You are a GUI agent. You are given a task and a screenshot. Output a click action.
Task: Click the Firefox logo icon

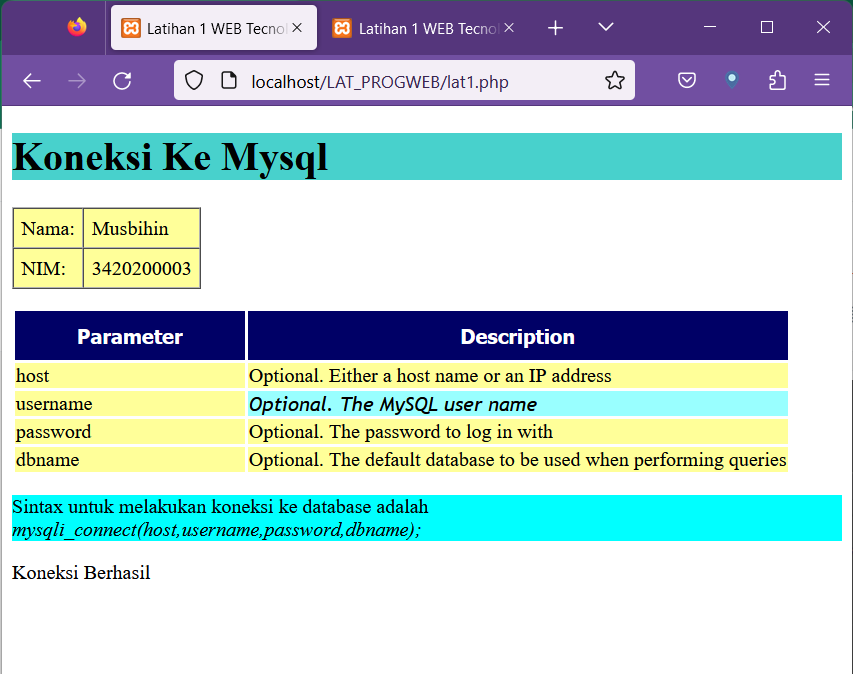(x=77, y=27)
